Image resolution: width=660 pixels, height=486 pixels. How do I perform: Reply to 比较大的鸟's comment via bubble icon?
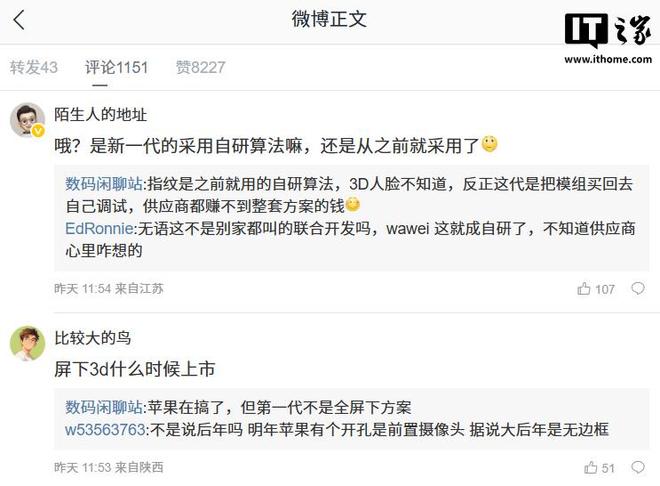(638, 467)
